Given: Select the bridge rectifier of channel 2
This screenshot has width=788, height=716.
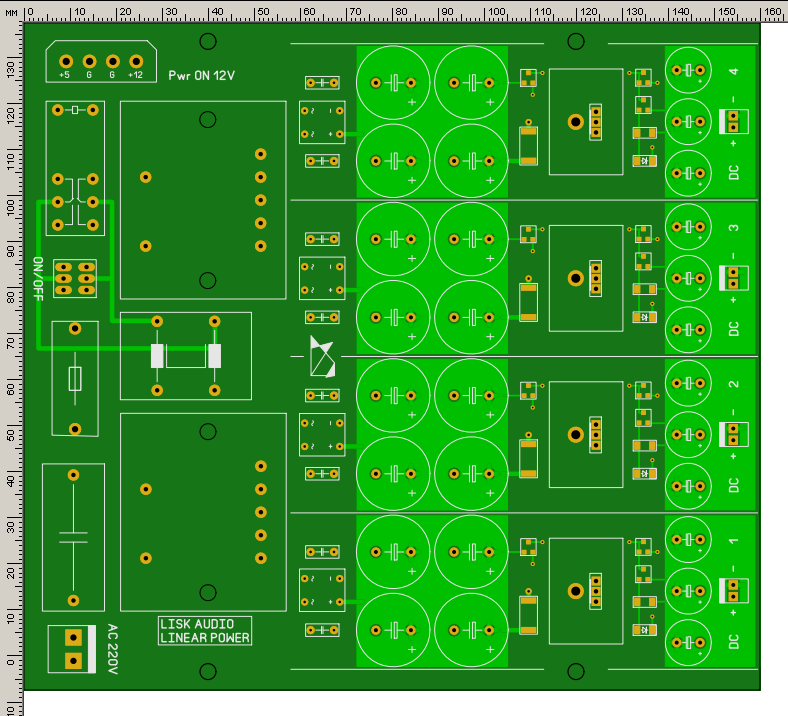Looking at the screenshot, I should [322, 435].
